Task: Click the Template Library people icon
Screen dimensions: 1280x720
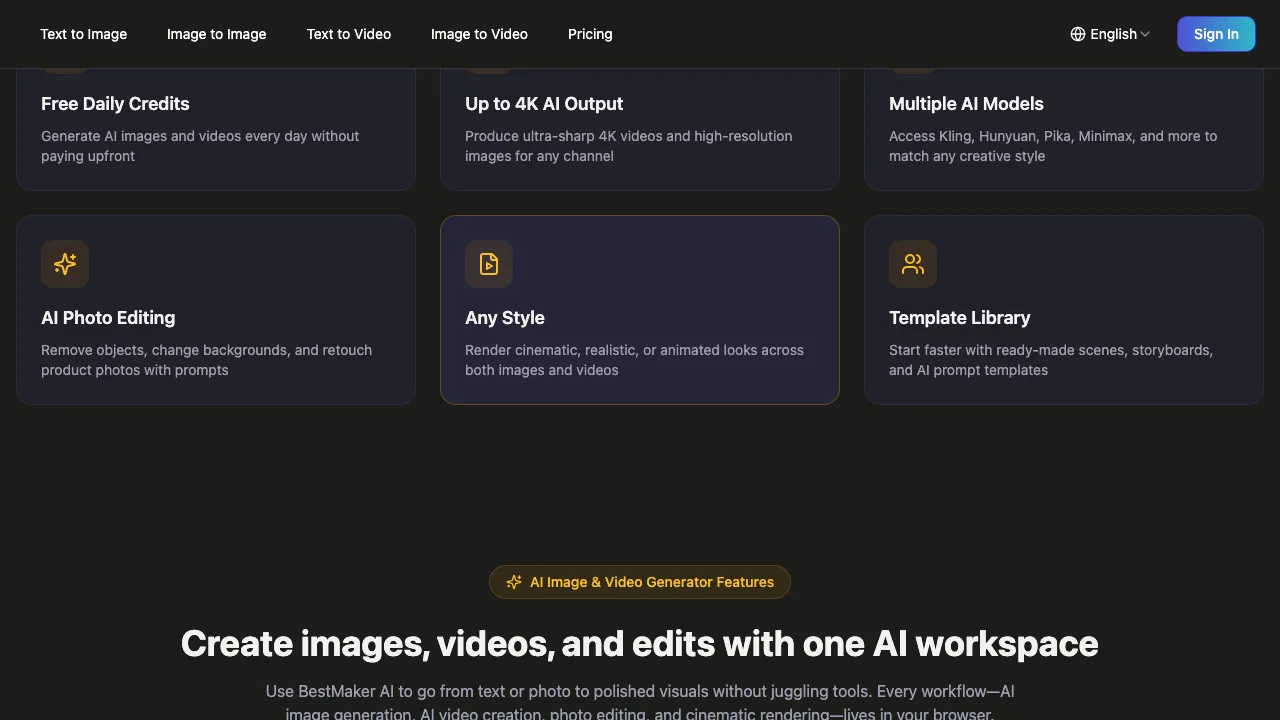Action: (913, 264)
